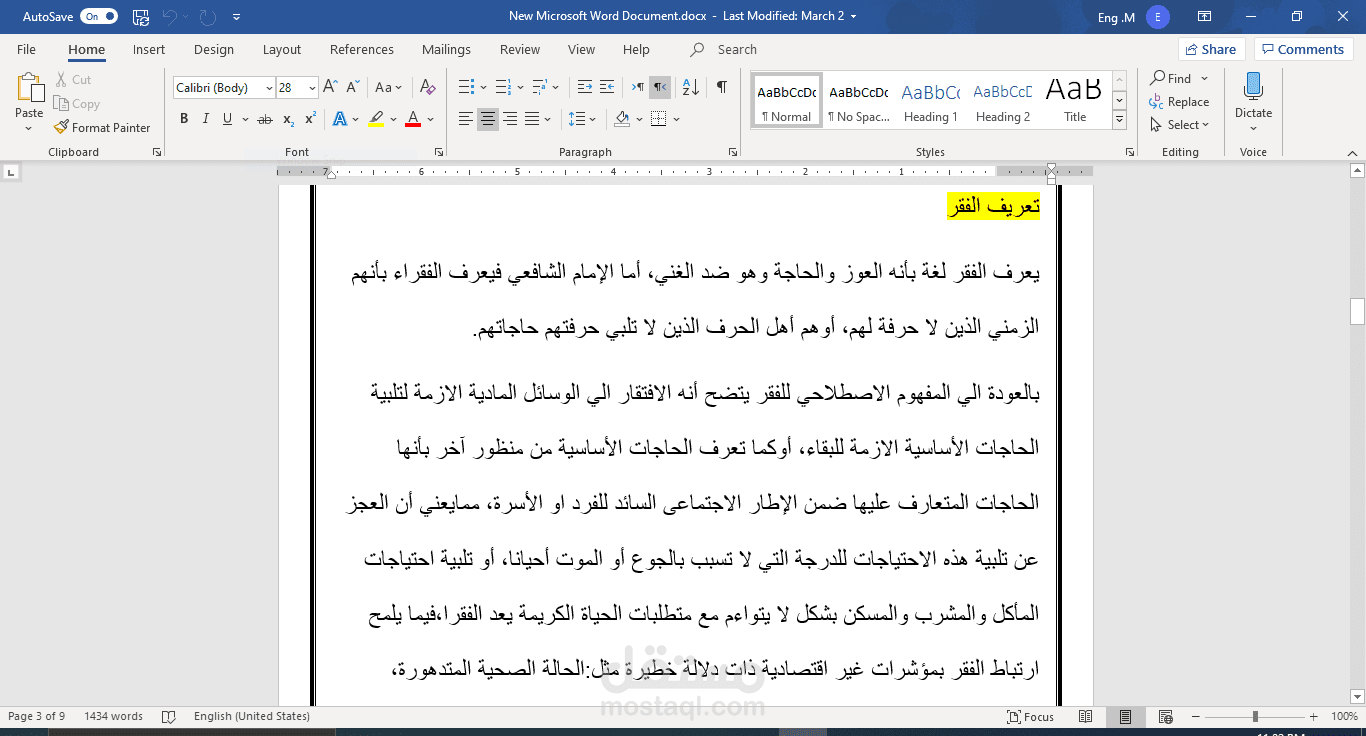Viewport: 1366px width, 736px height.
Task: Switch to the Design tab
Action: click(x=214, y=49)
